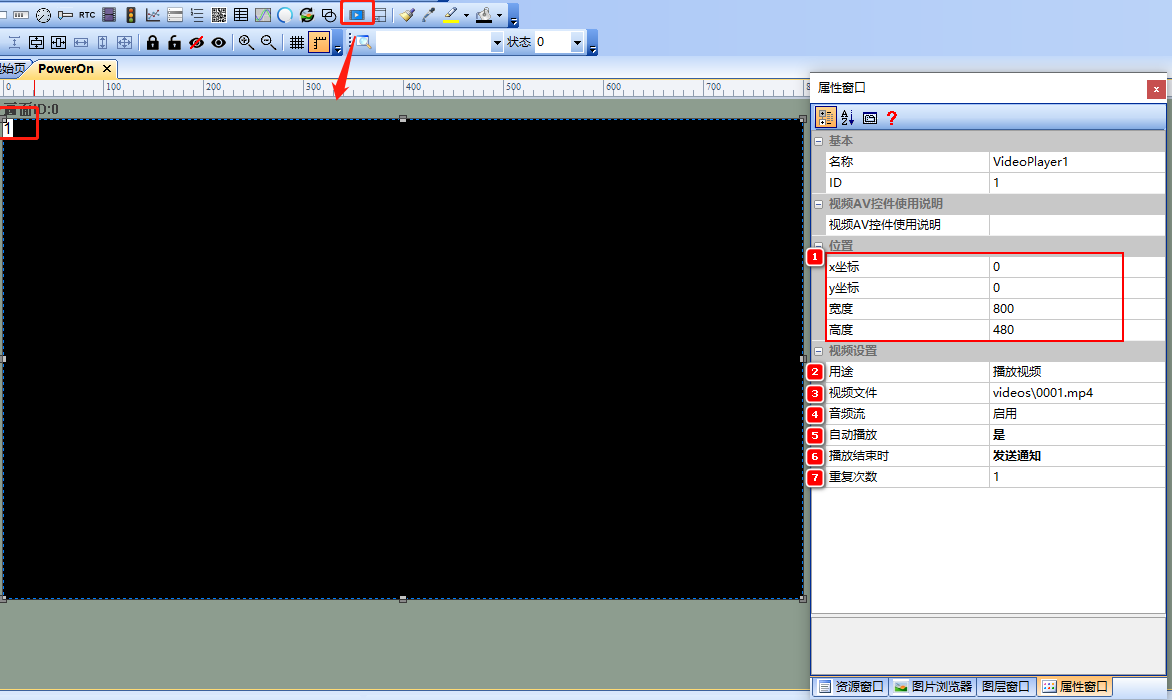Toggle the highlighted ruler guides button
1172x700 pixels.
(x=319, y=42)
